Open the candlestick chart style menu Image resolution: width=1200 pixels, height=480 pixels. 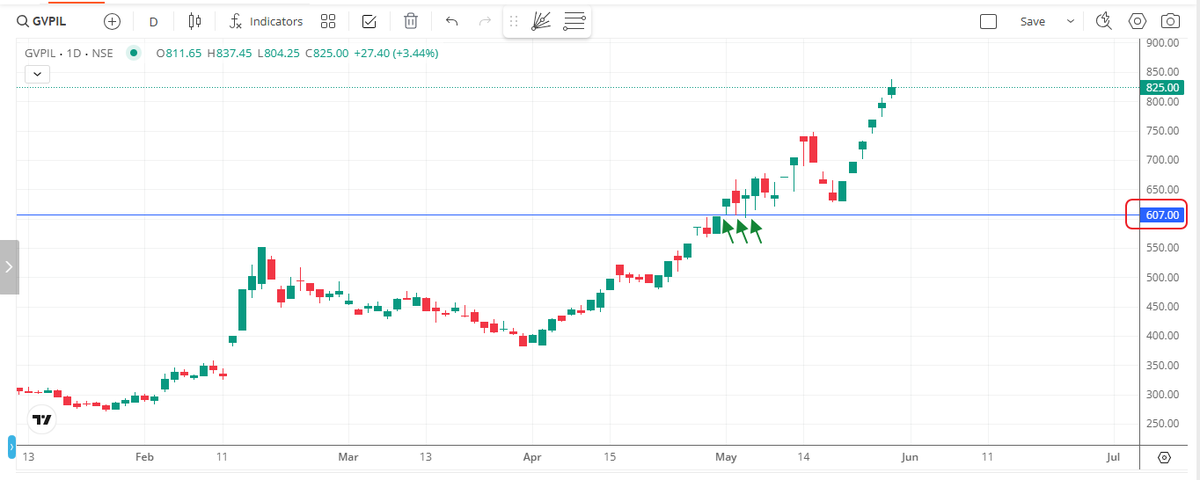195,21
